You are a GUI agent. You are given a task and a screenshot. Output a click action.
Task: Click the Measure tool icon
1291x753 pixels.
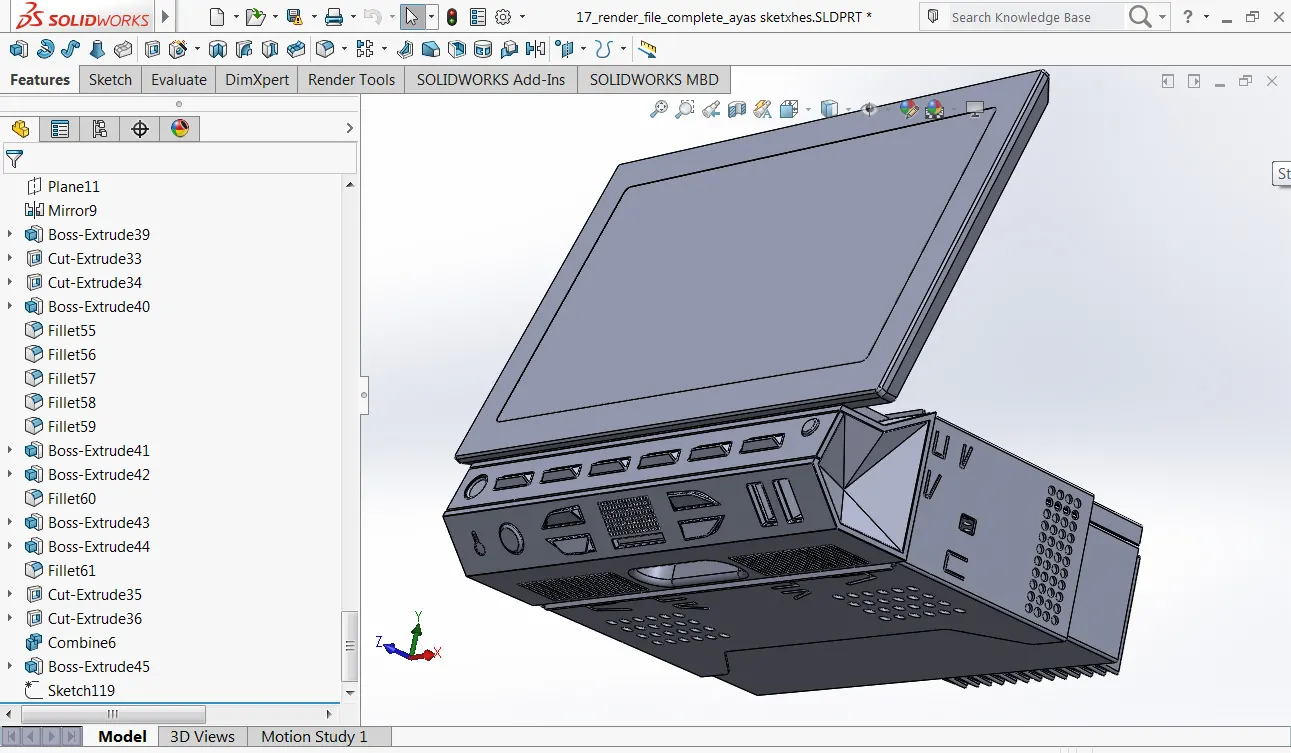point(647,49)
